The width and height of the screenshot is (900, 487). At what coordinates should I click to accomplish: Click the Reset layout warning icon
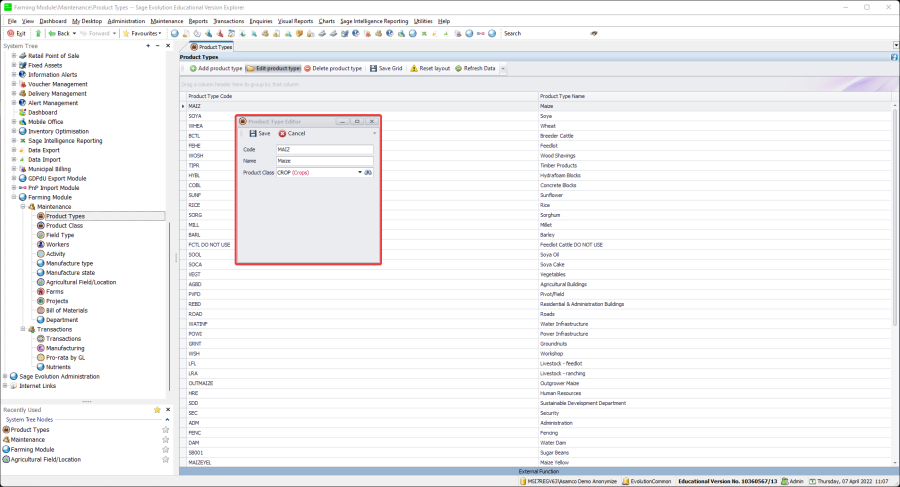[414, 68]
